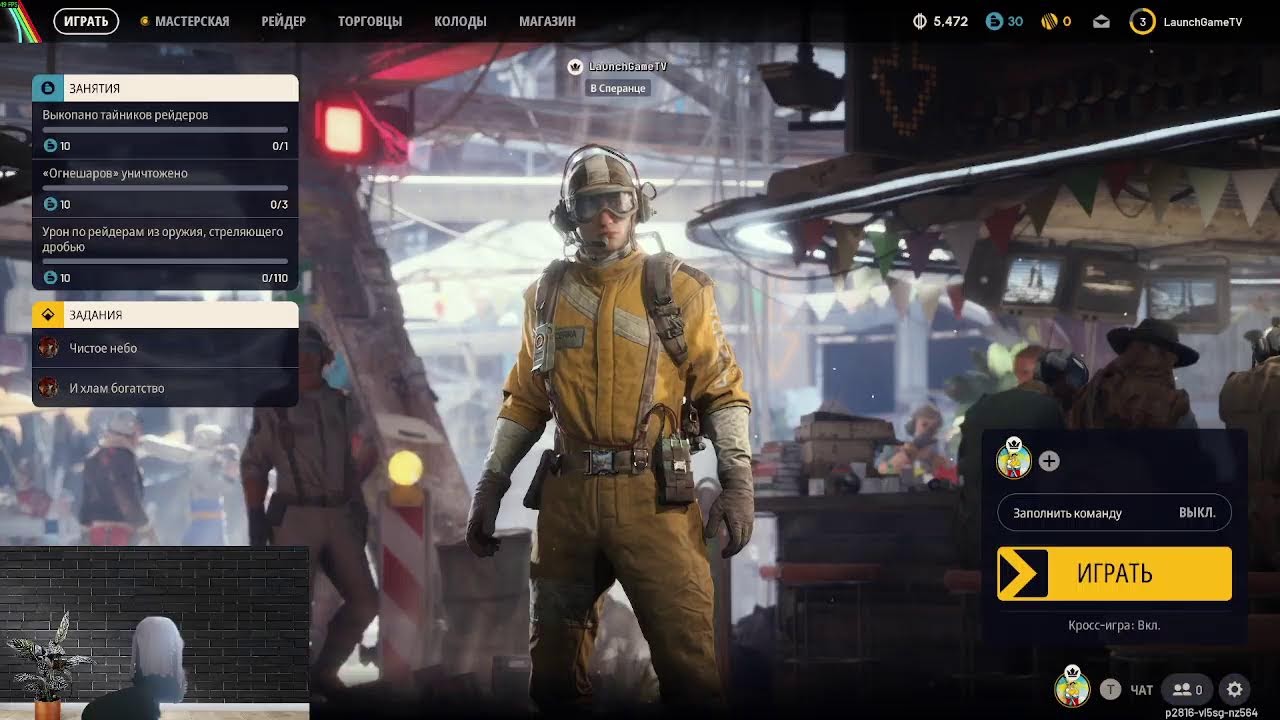The image size is (1280, 720).
Task: Open the МАГАЗИН tab
Action: (x=547, y=21)
